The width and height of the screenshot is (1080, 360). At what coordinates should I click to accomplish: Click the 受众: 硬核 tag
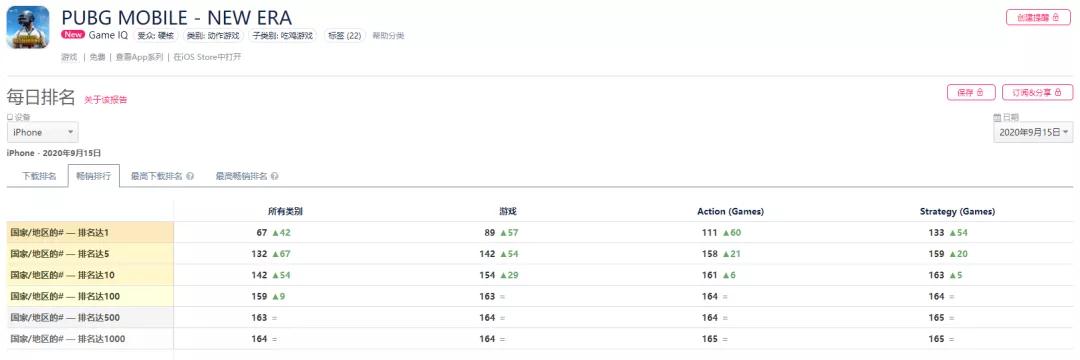[x=155, y=35]
